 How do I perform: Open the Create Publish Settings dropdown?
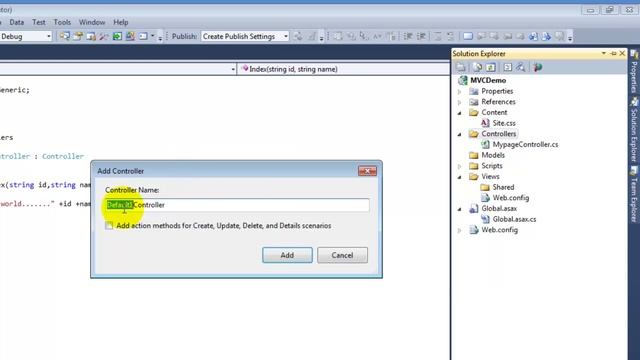point(285,36)
